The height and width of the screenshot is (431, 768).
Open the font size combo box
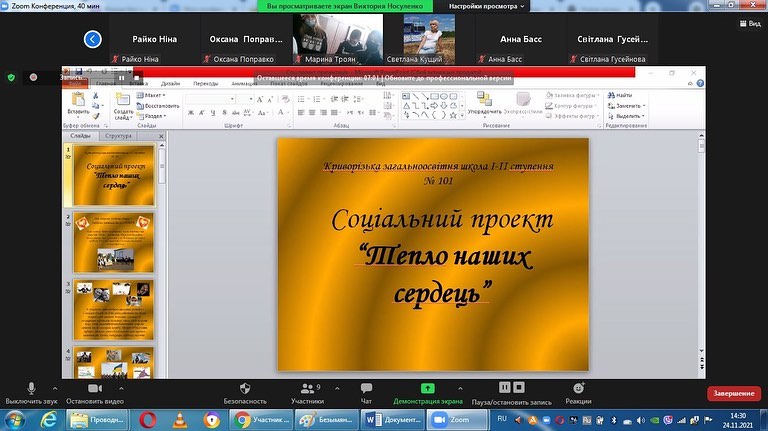(244, 99)
